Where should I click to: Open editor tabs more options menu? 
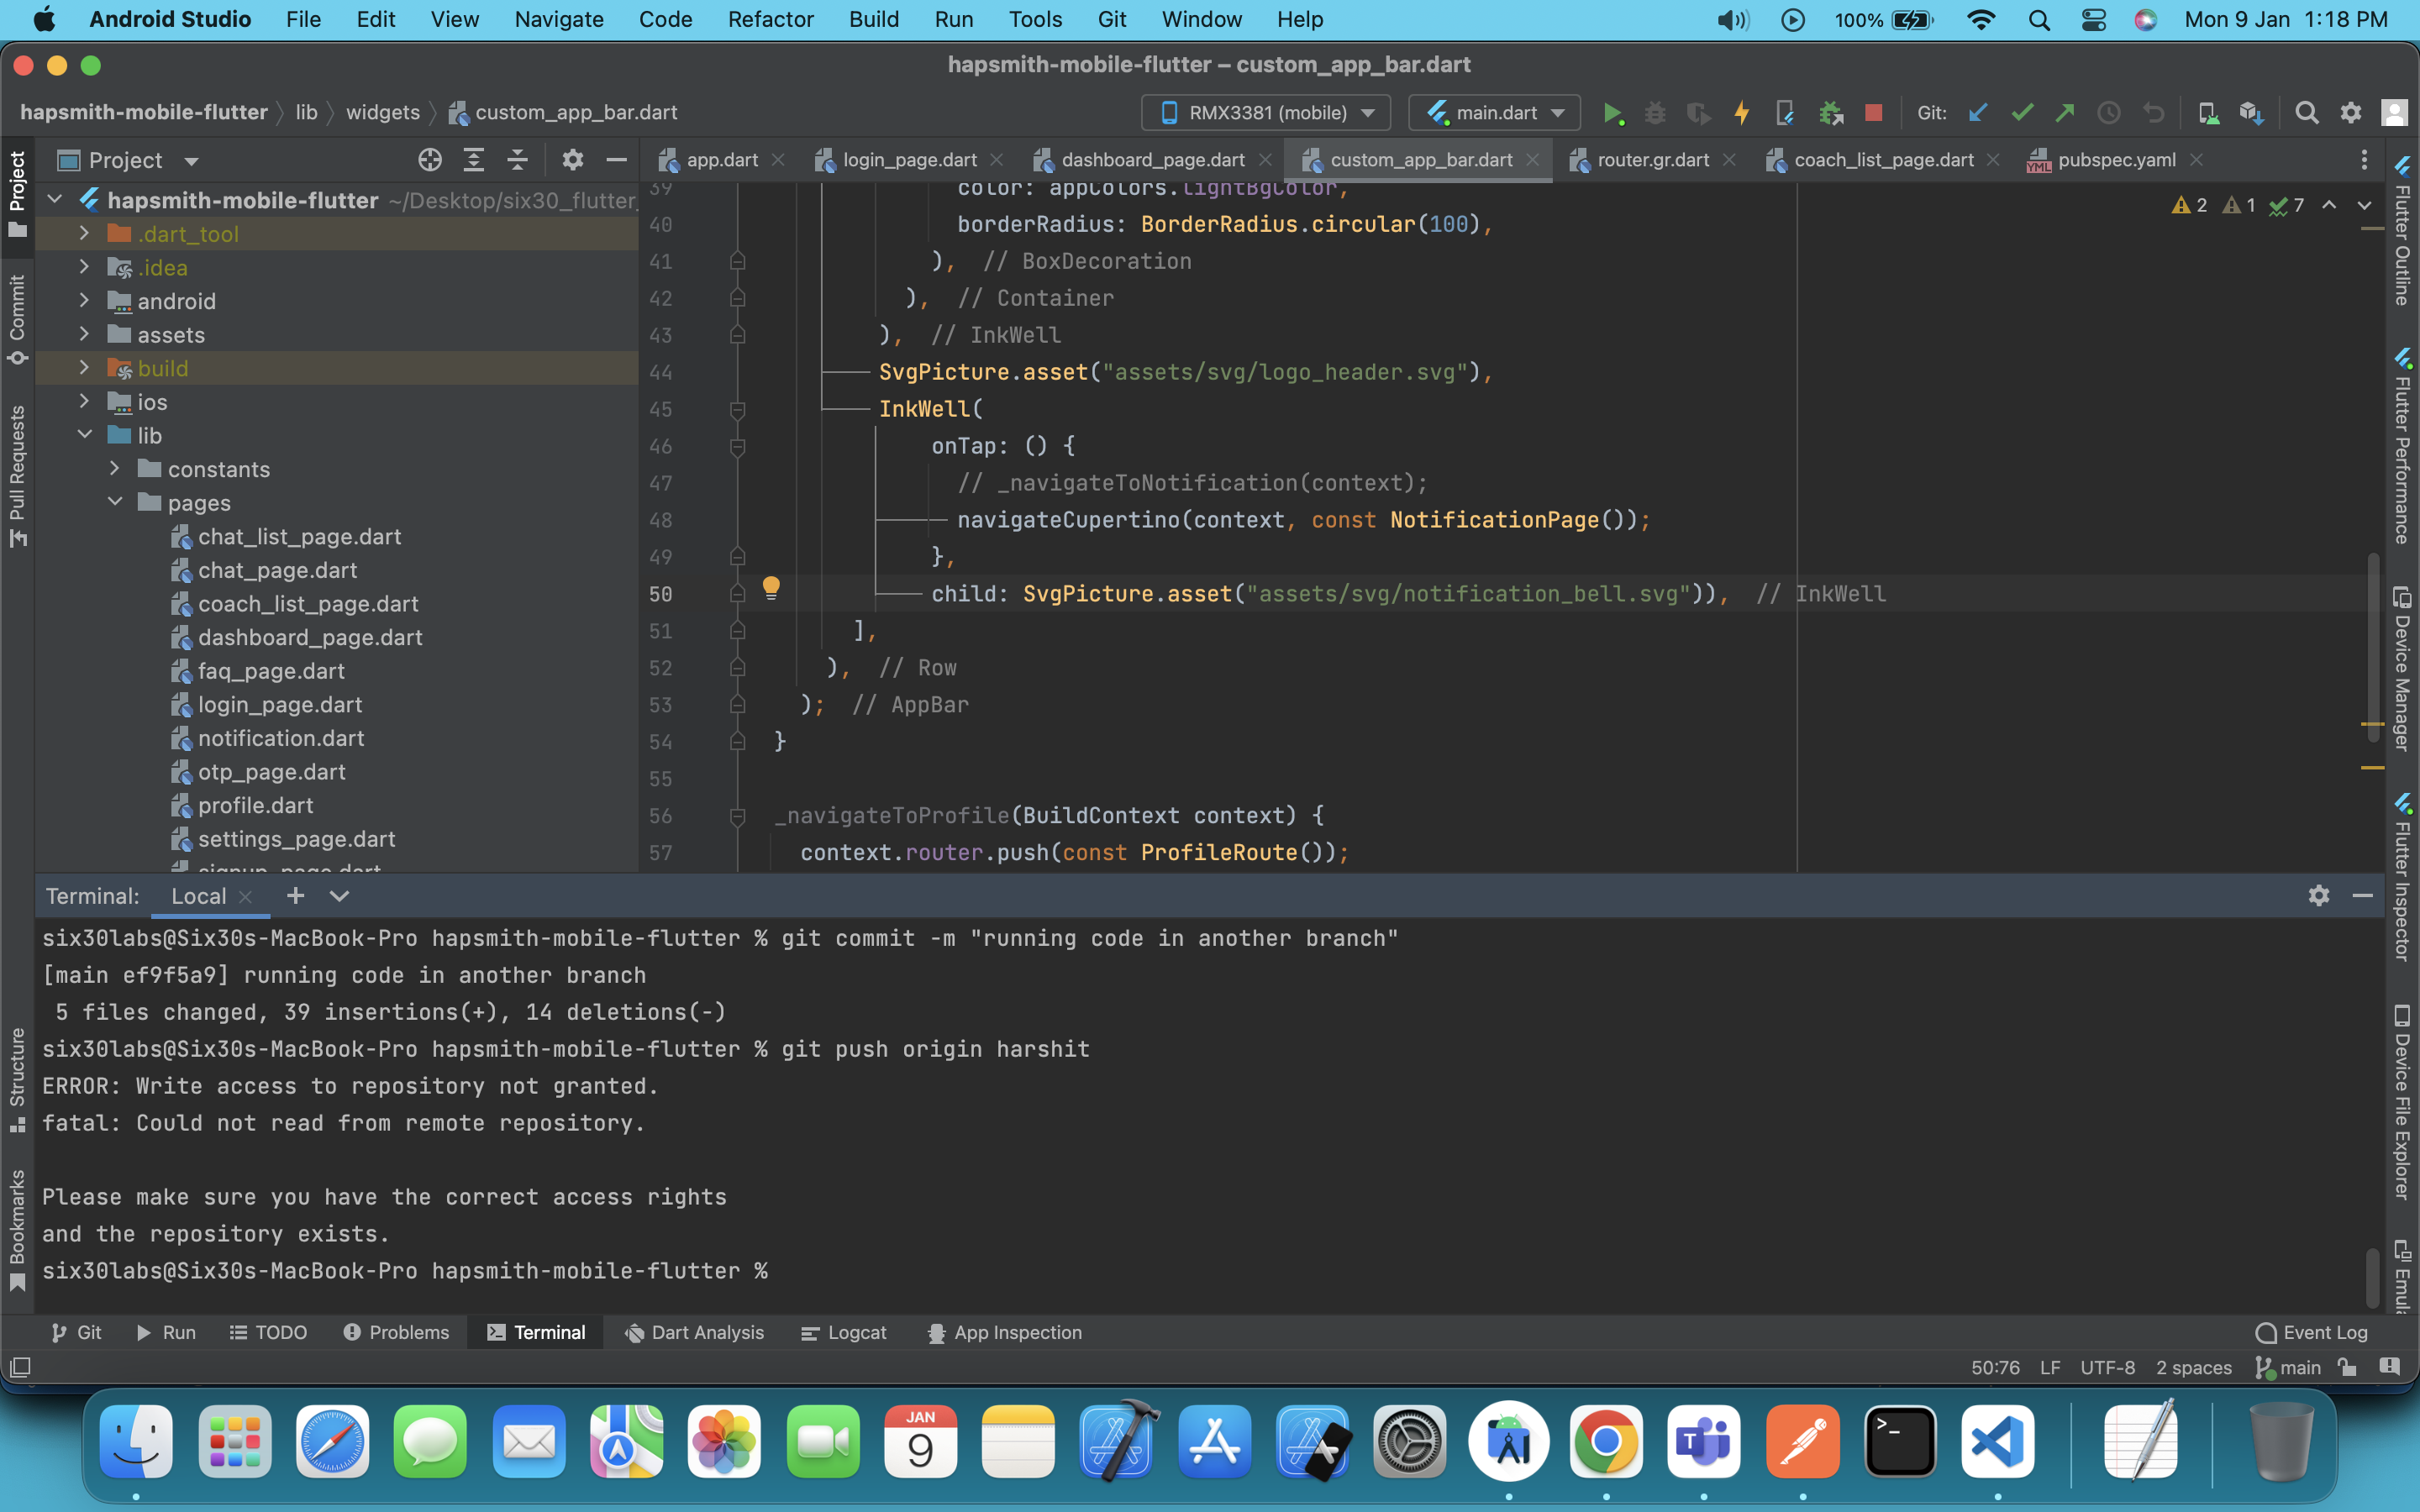(x=2364, y=160)
